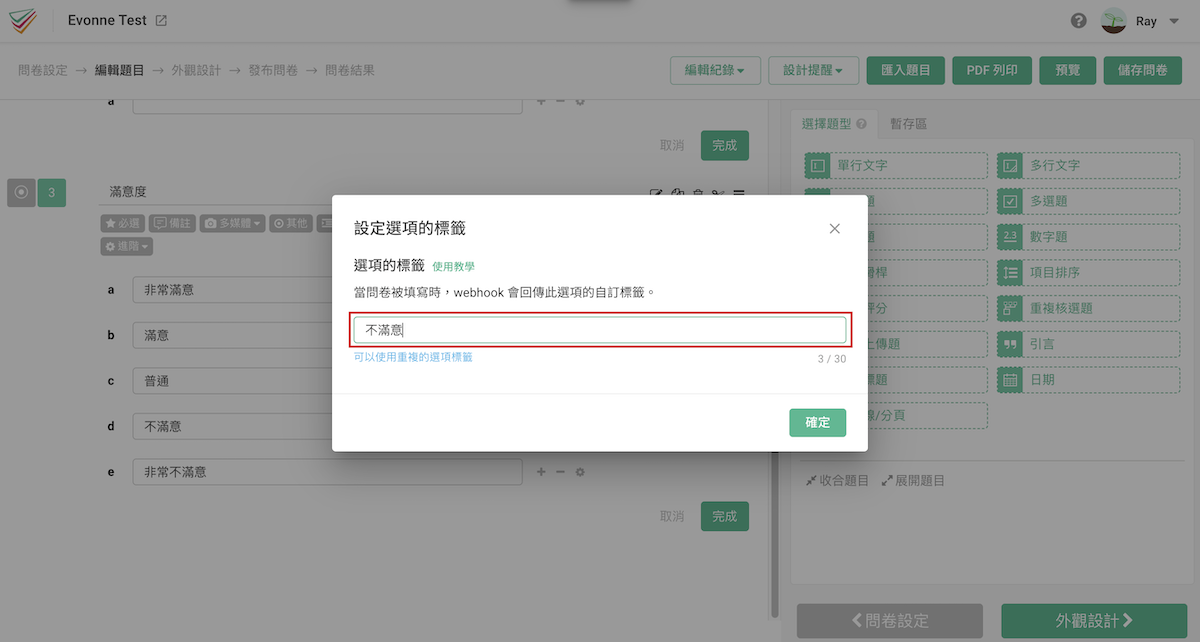Add the 引言 question type
Screen dimensions: 1200x642
click(x=1089, y=344)
